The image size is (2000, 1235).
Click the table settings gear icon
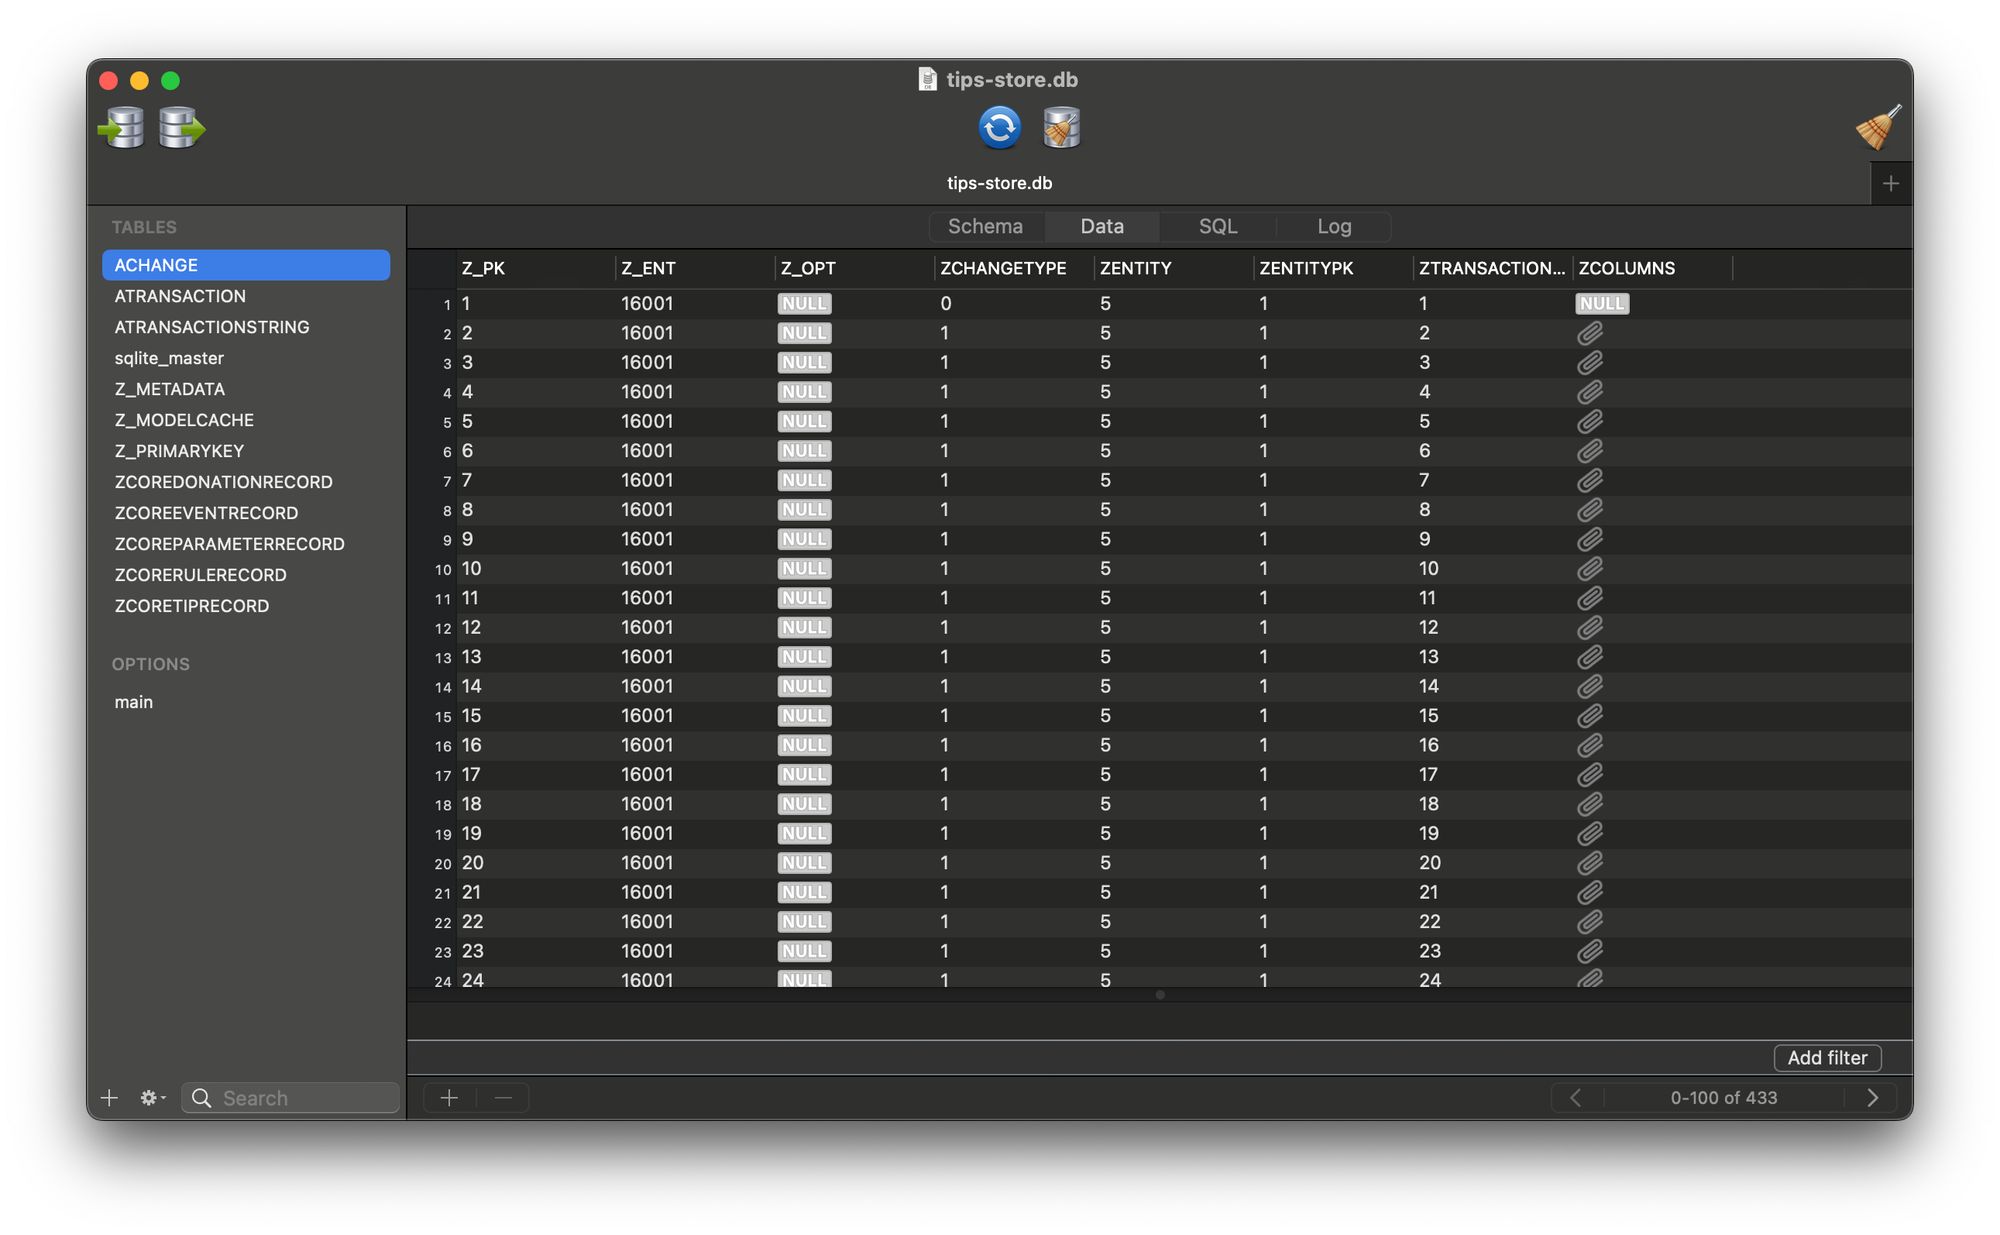150,1098
